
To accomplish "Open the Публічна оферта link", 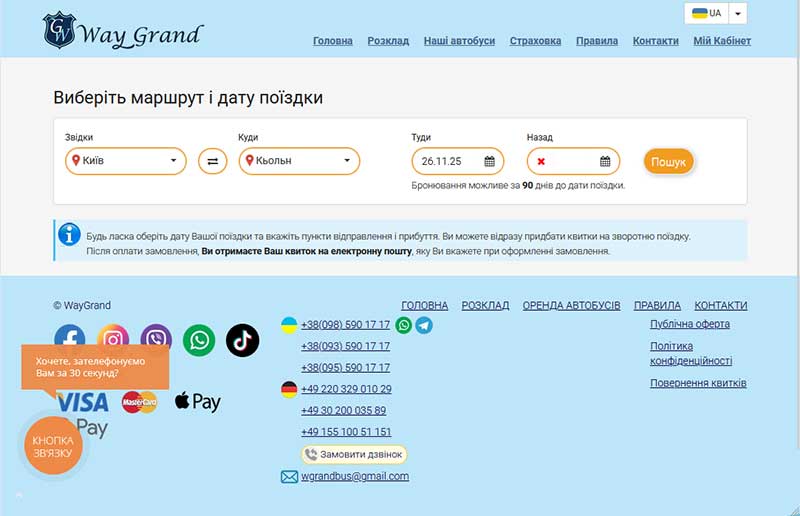I will click(689, 324).
